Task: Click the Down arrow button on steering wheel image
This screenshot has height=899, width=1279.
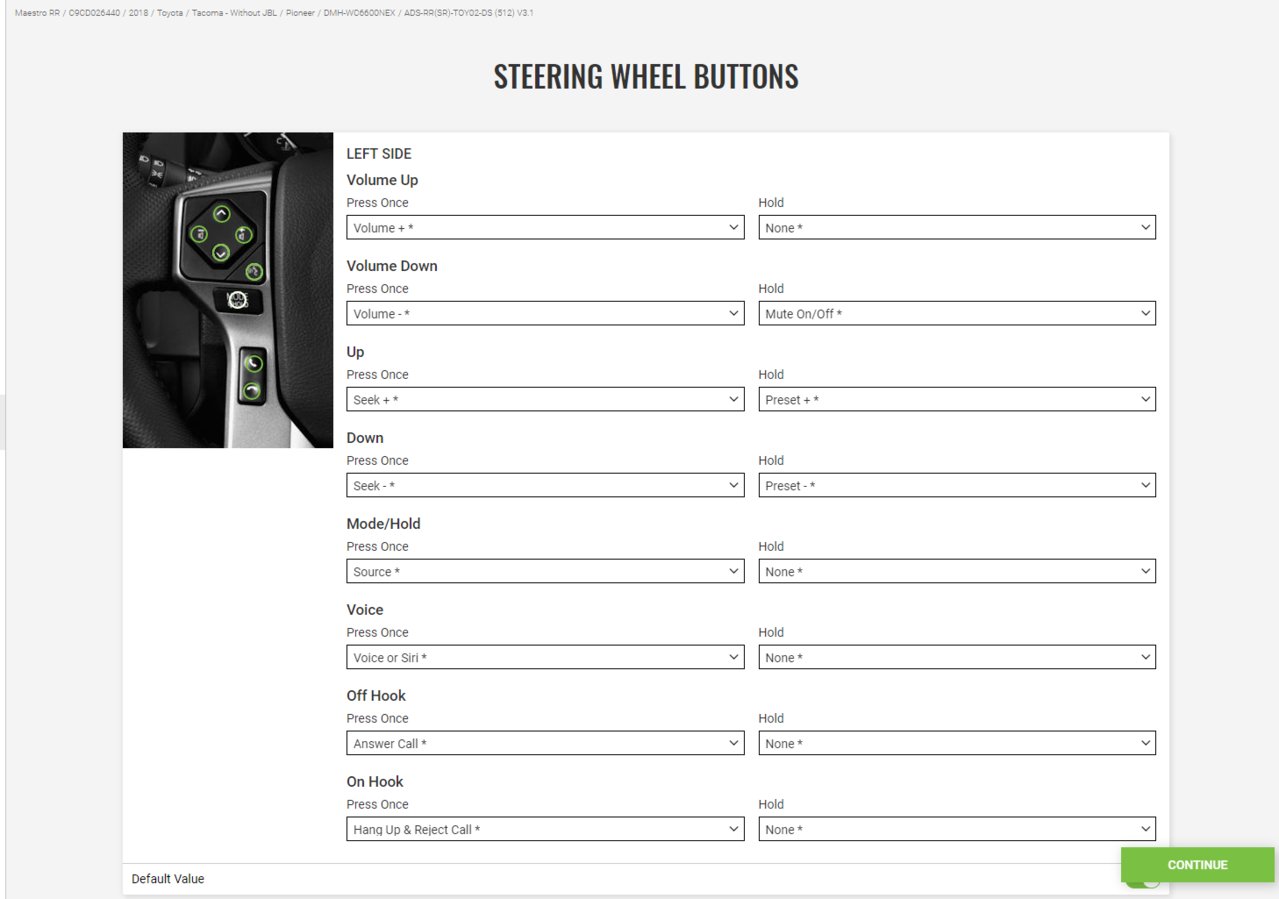Action: click(221, 253)
